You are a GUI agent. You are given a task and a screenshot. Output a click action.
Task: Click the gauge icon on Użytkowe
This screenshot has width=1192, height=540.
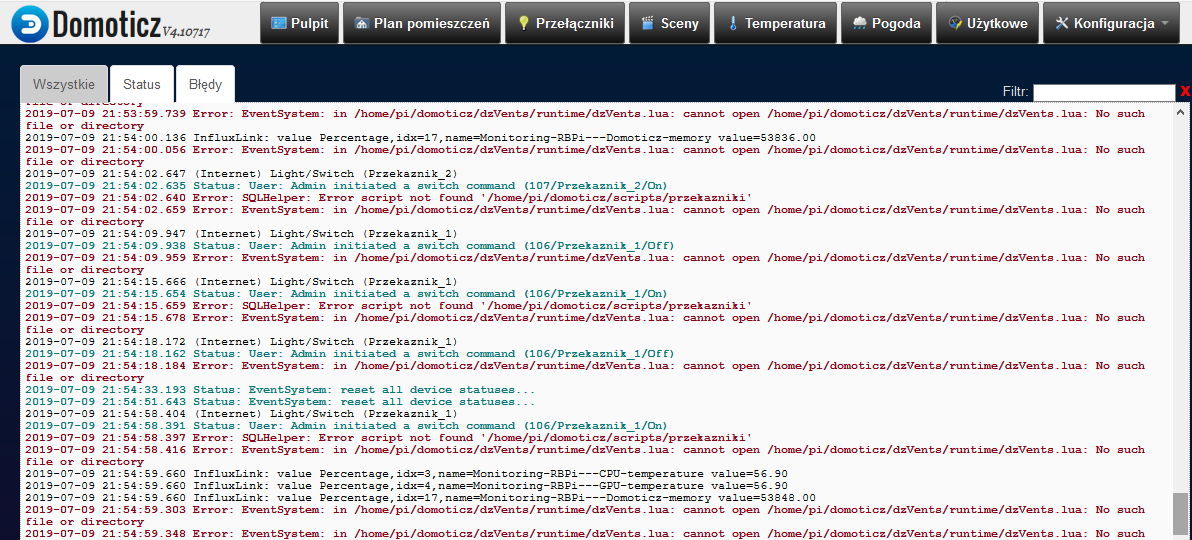click(955, 23)
